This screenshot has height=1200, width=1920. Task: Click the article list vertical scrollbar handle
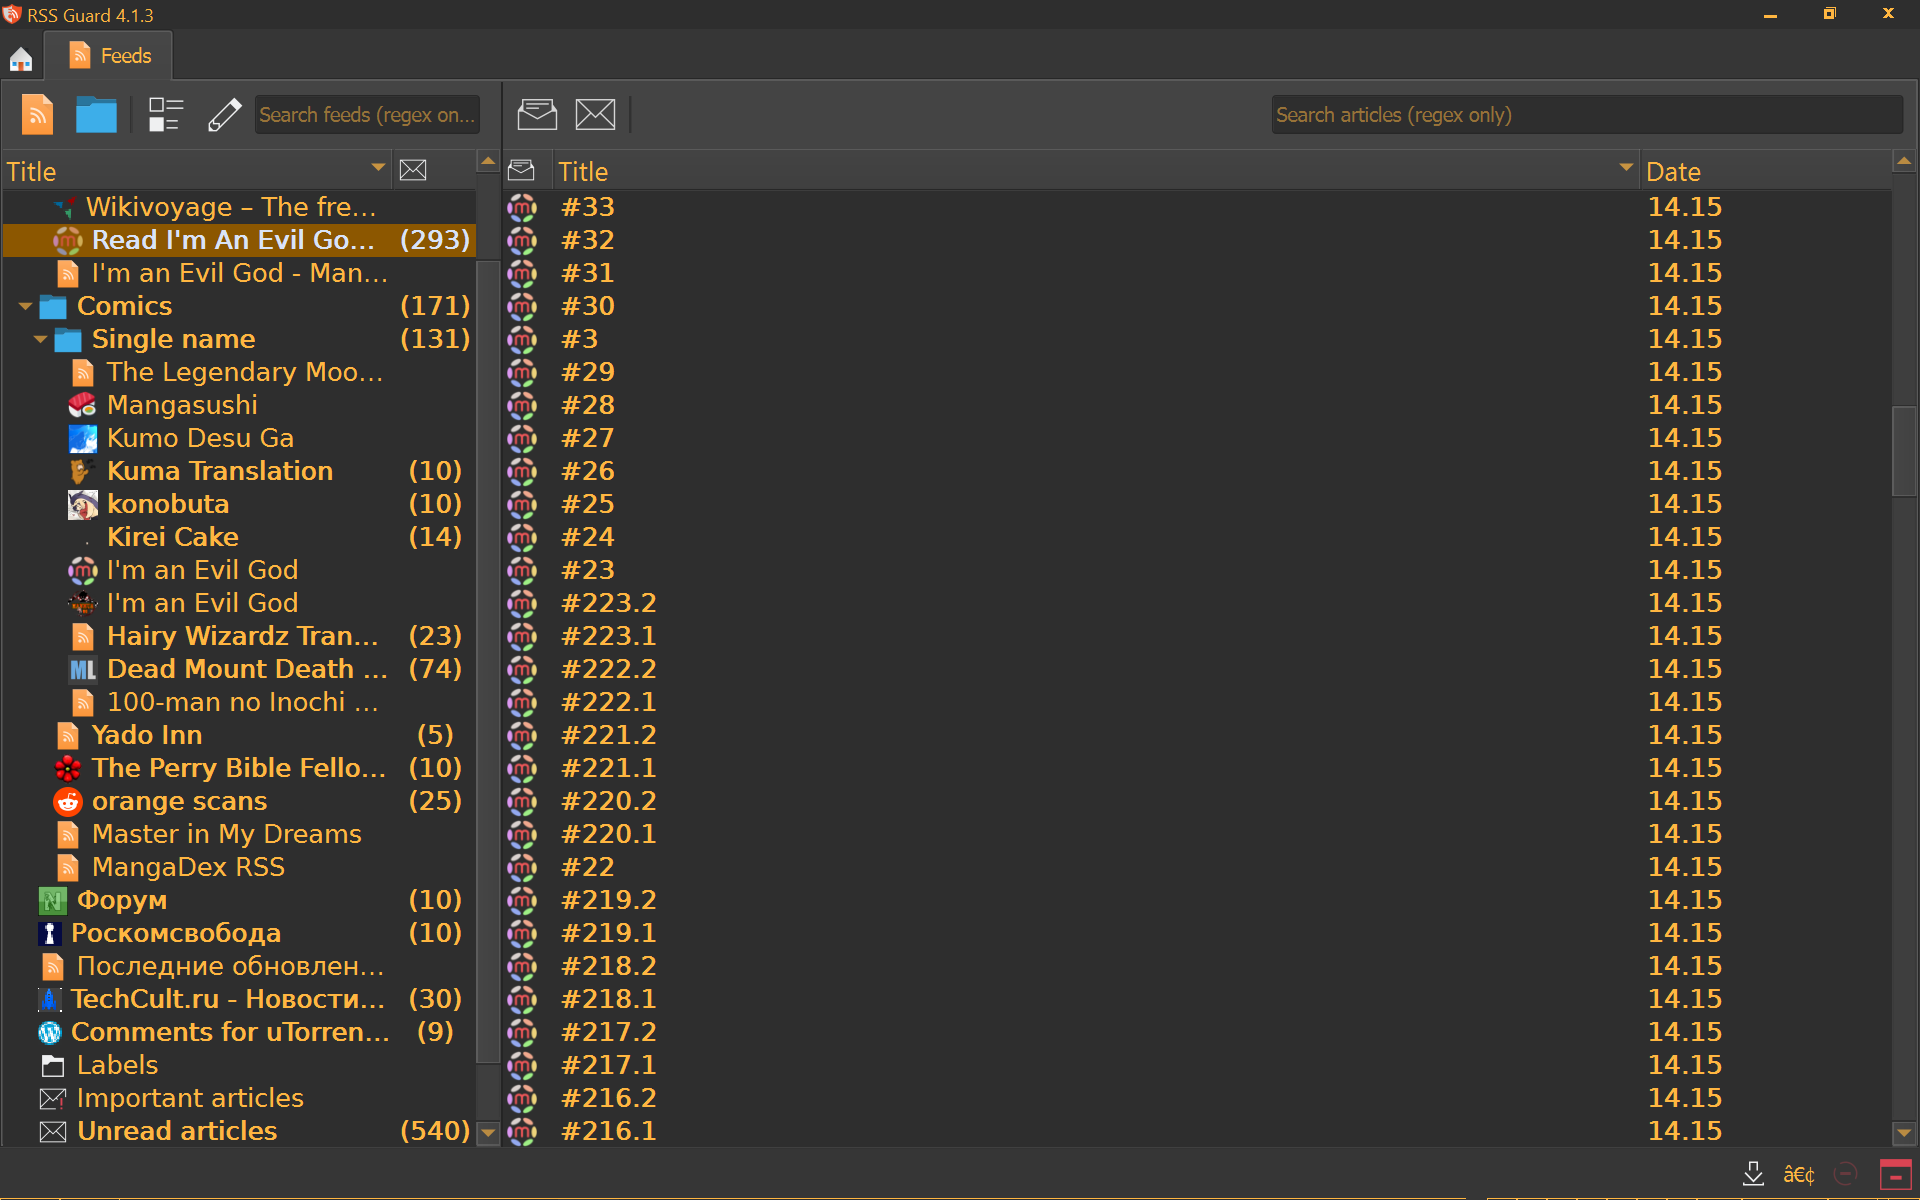coord(1904,450)
